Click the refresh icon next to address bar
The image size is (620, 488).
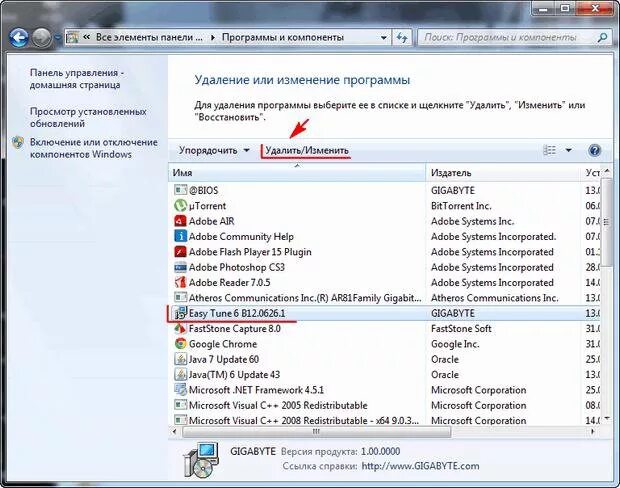(x=402, y=38)
